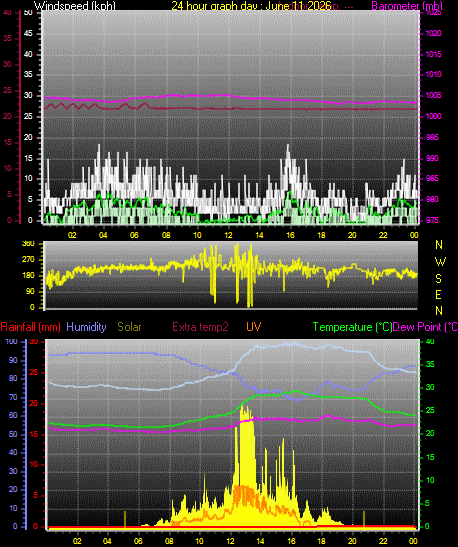The image size is (458, 547).
Task: Click the "S" compass letter beside wind direction graph
Action: coord(438,279)
